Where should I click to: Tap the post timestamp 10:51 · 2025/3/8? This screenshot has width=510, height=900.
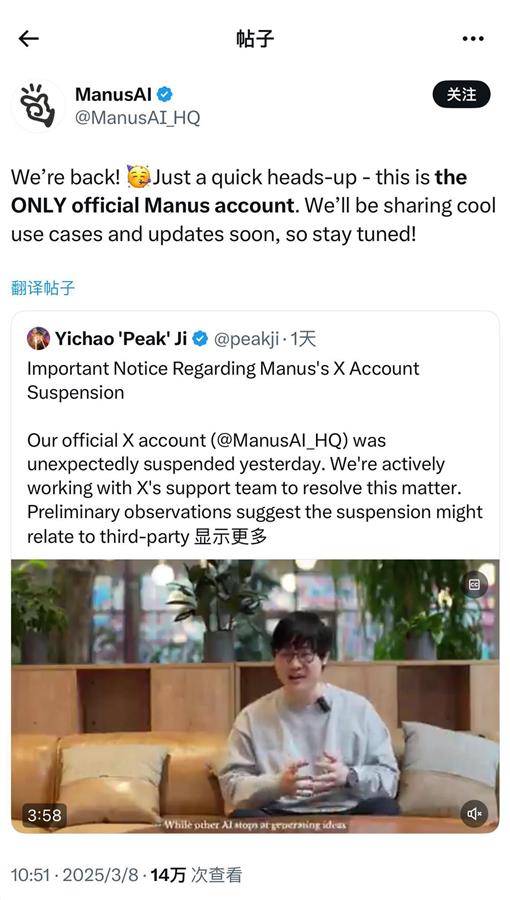point(75,875)
